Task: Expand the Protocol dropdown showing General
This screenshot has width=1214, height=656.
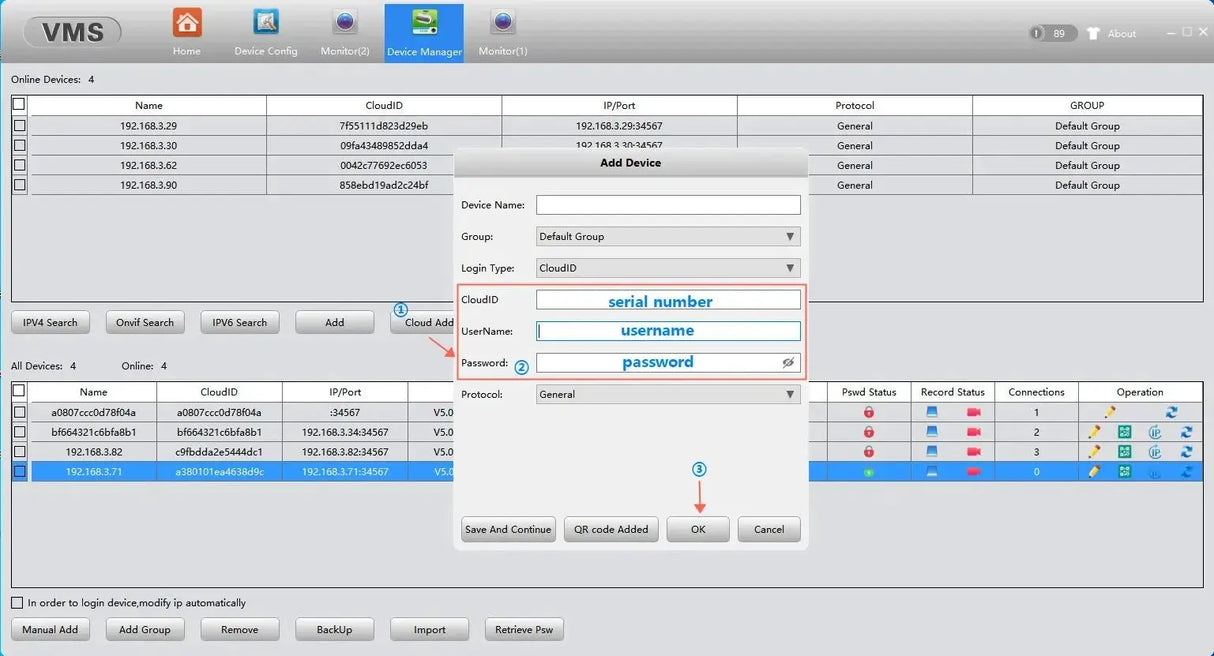Action: click(668, 394)
